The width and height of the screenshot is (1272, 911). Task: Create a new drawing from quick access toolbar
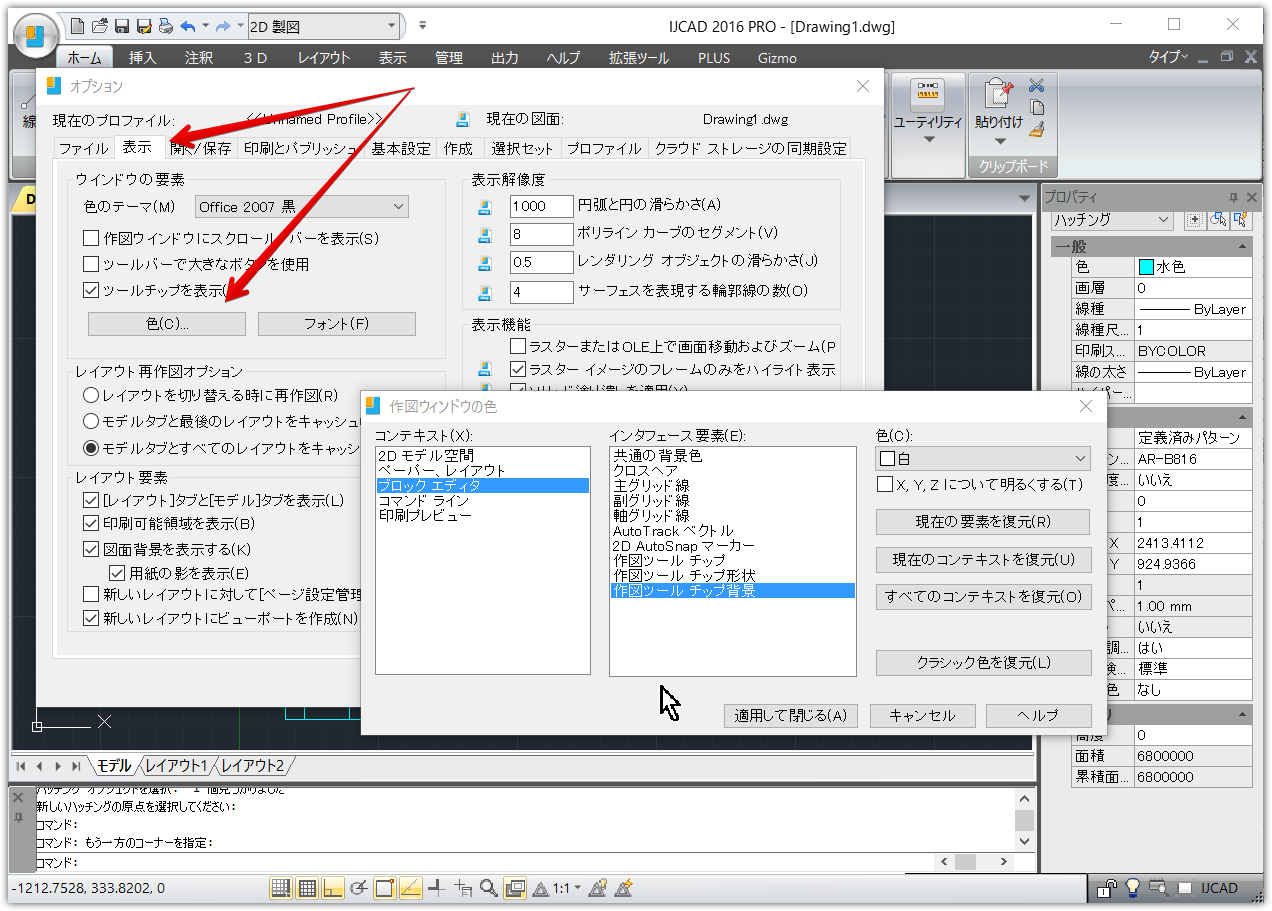(78, 26)
